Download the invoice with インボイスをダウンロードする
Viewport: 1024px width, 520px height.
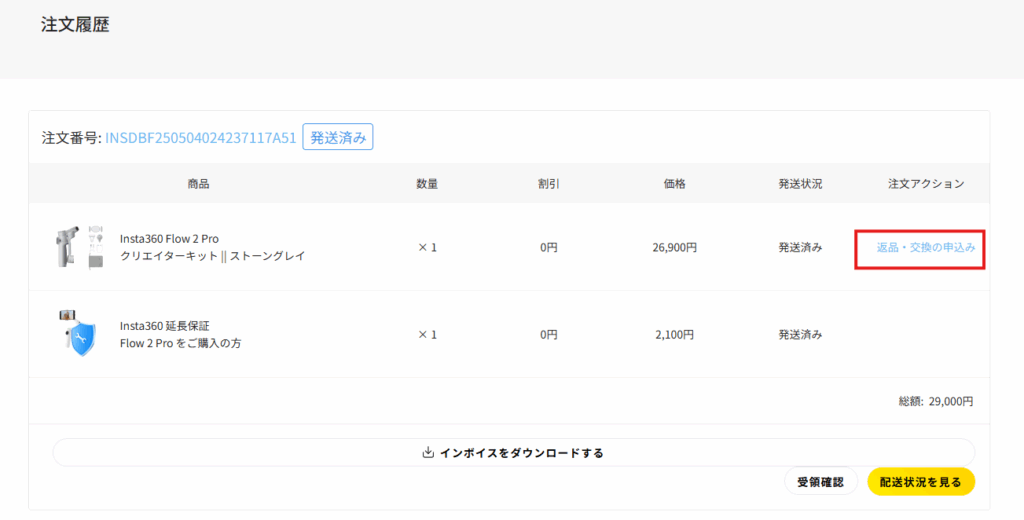513,452
